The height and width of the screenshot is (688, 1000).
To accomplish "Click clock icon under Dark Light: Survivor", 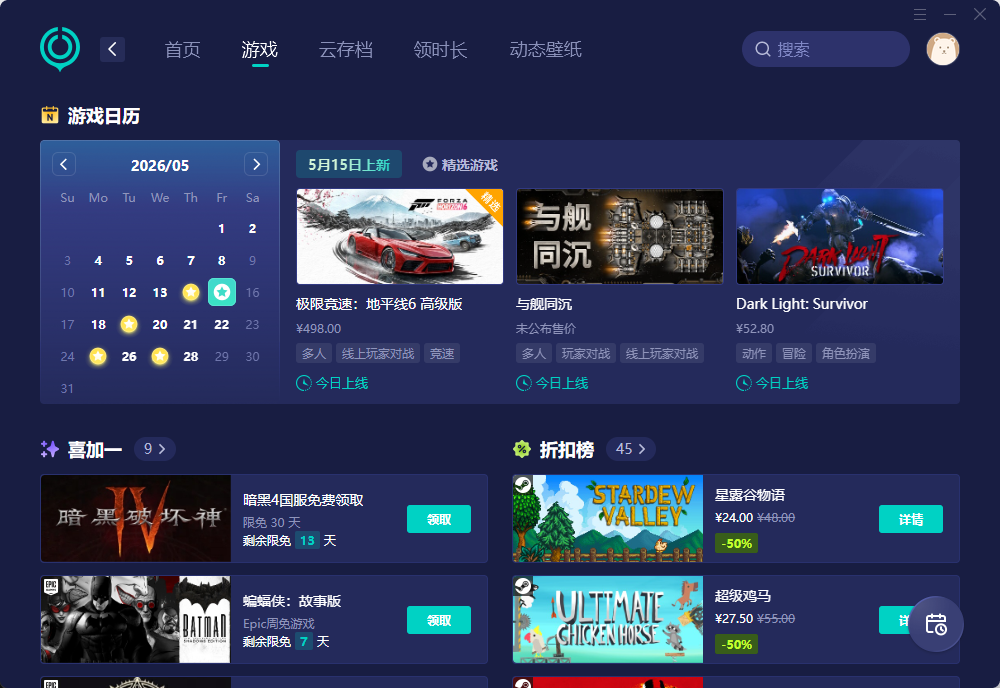I will pyautogui.click(x=744, y=383).
